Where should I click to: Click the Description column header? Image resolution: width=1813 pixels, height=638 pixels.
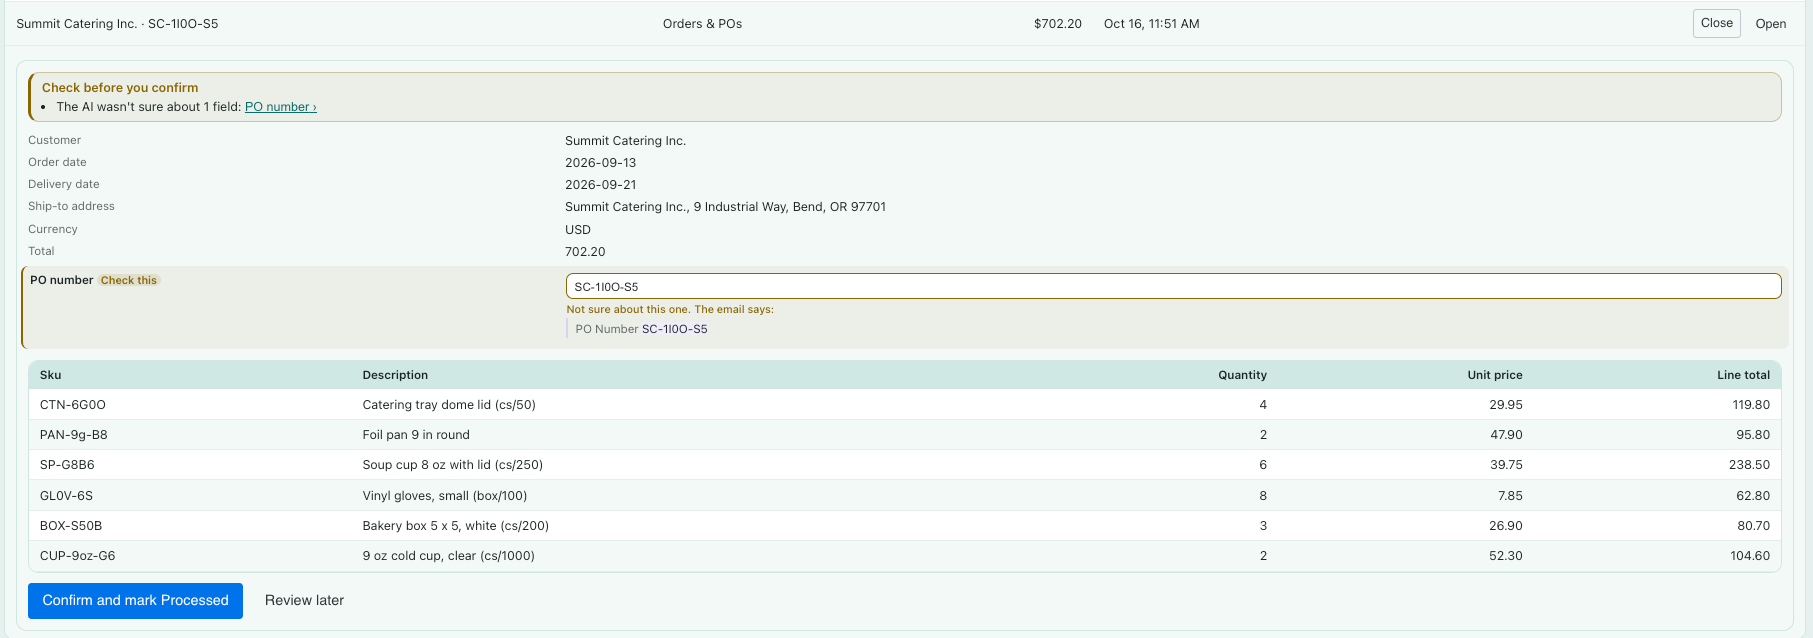point(395,375)
